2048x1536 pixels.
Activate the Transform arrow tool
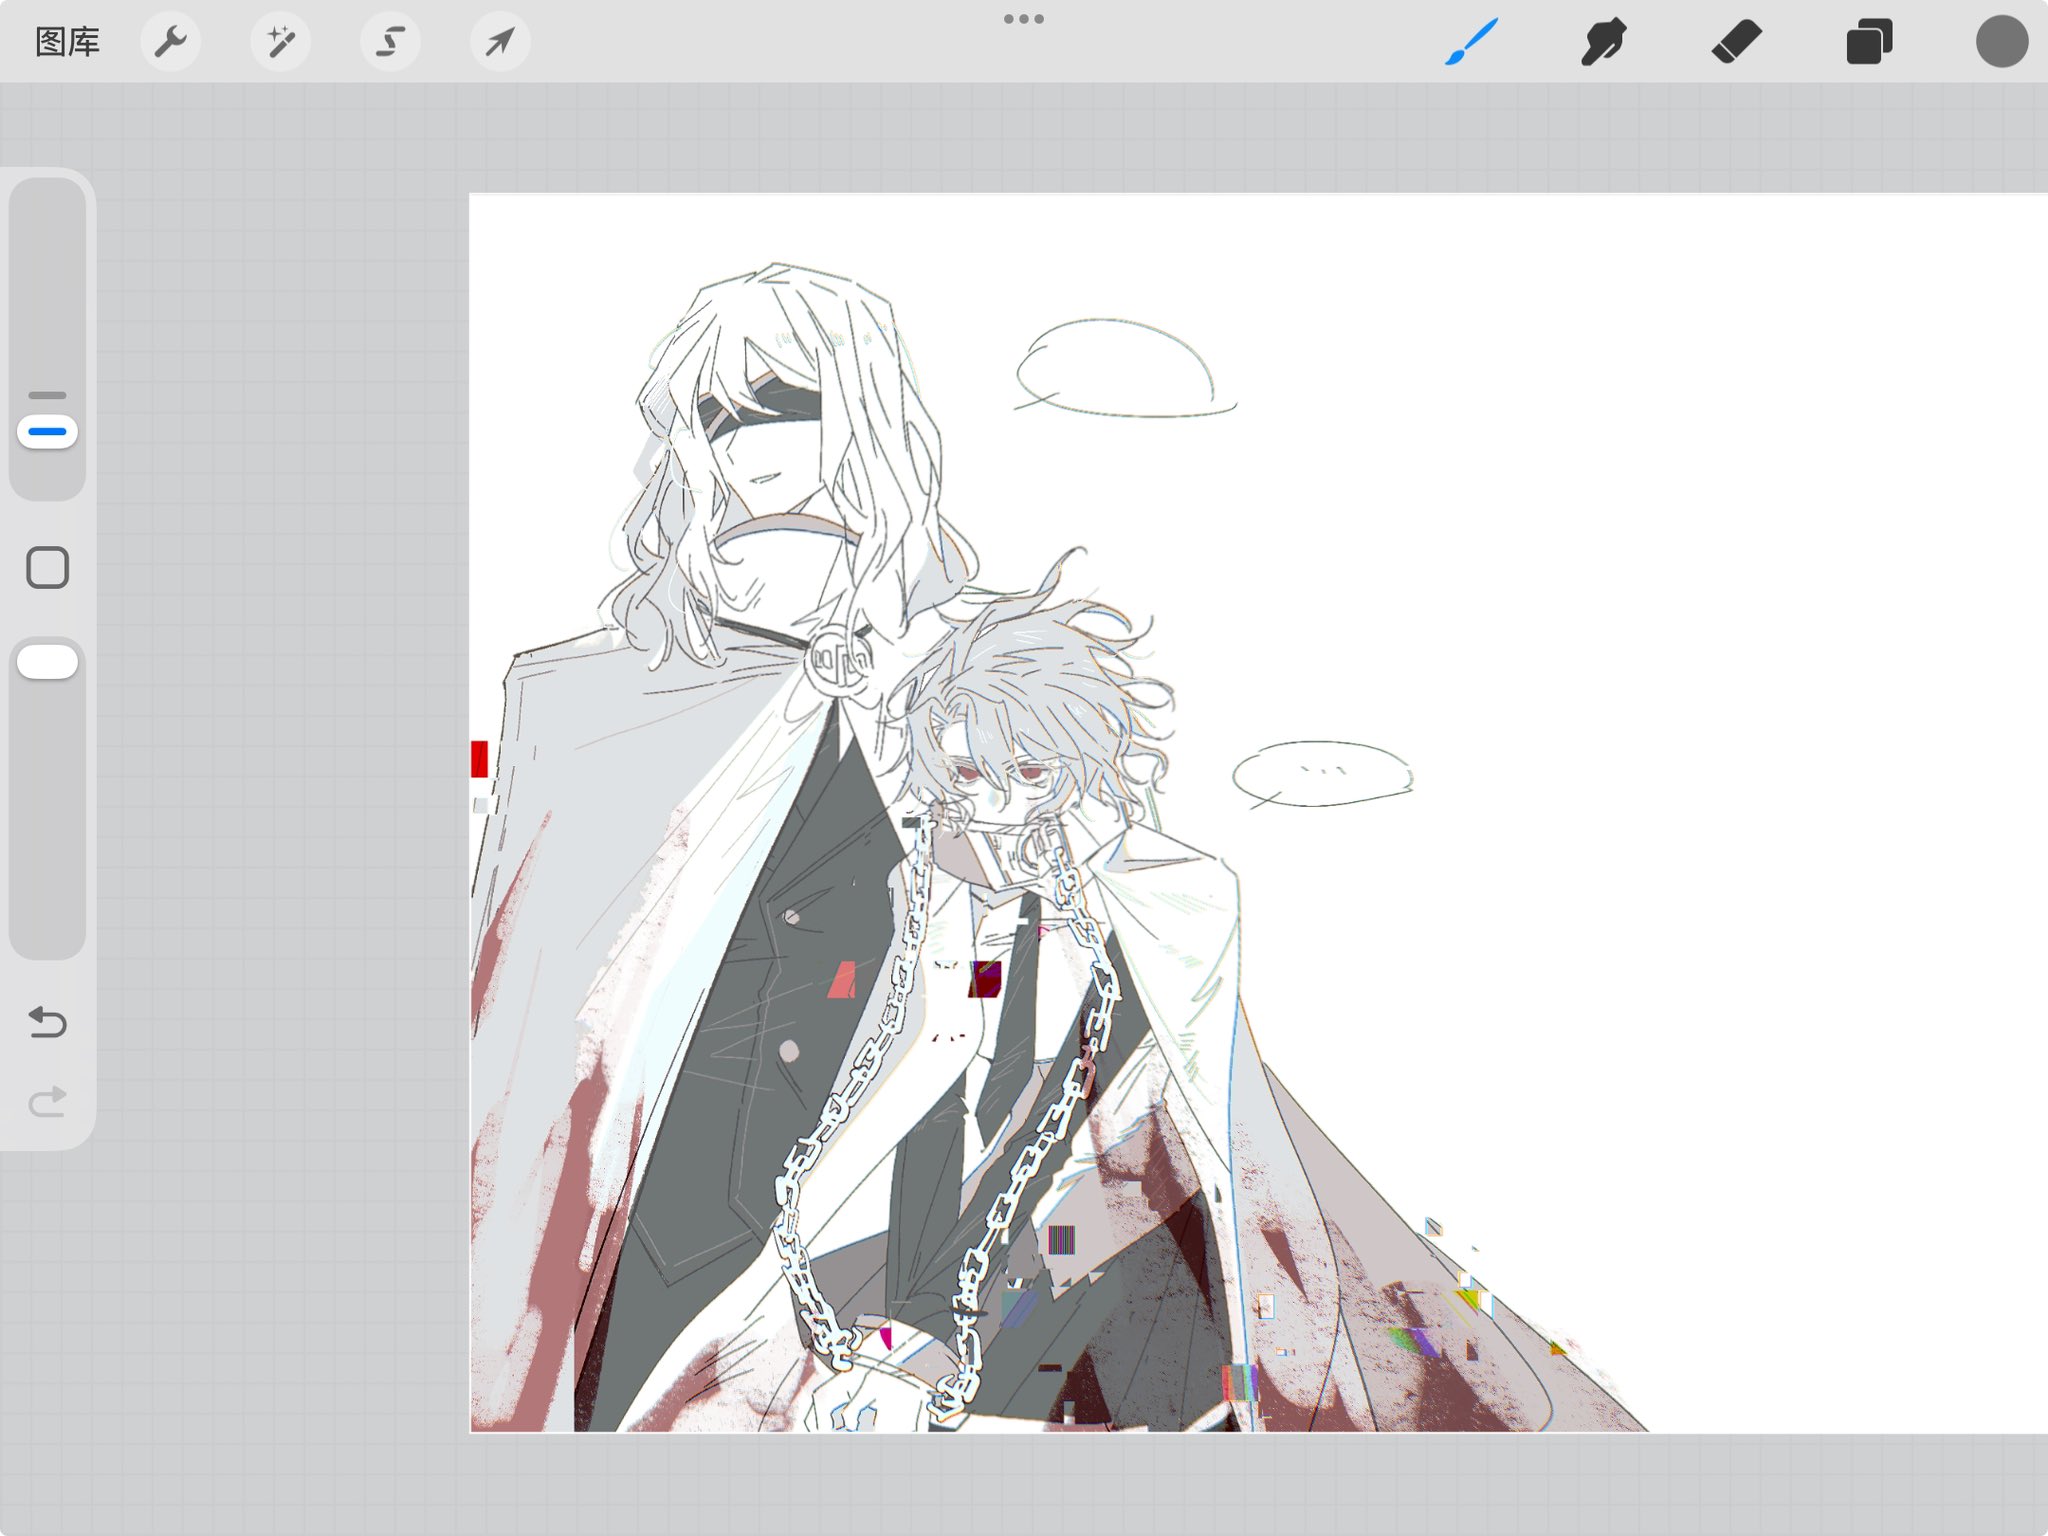500,42
